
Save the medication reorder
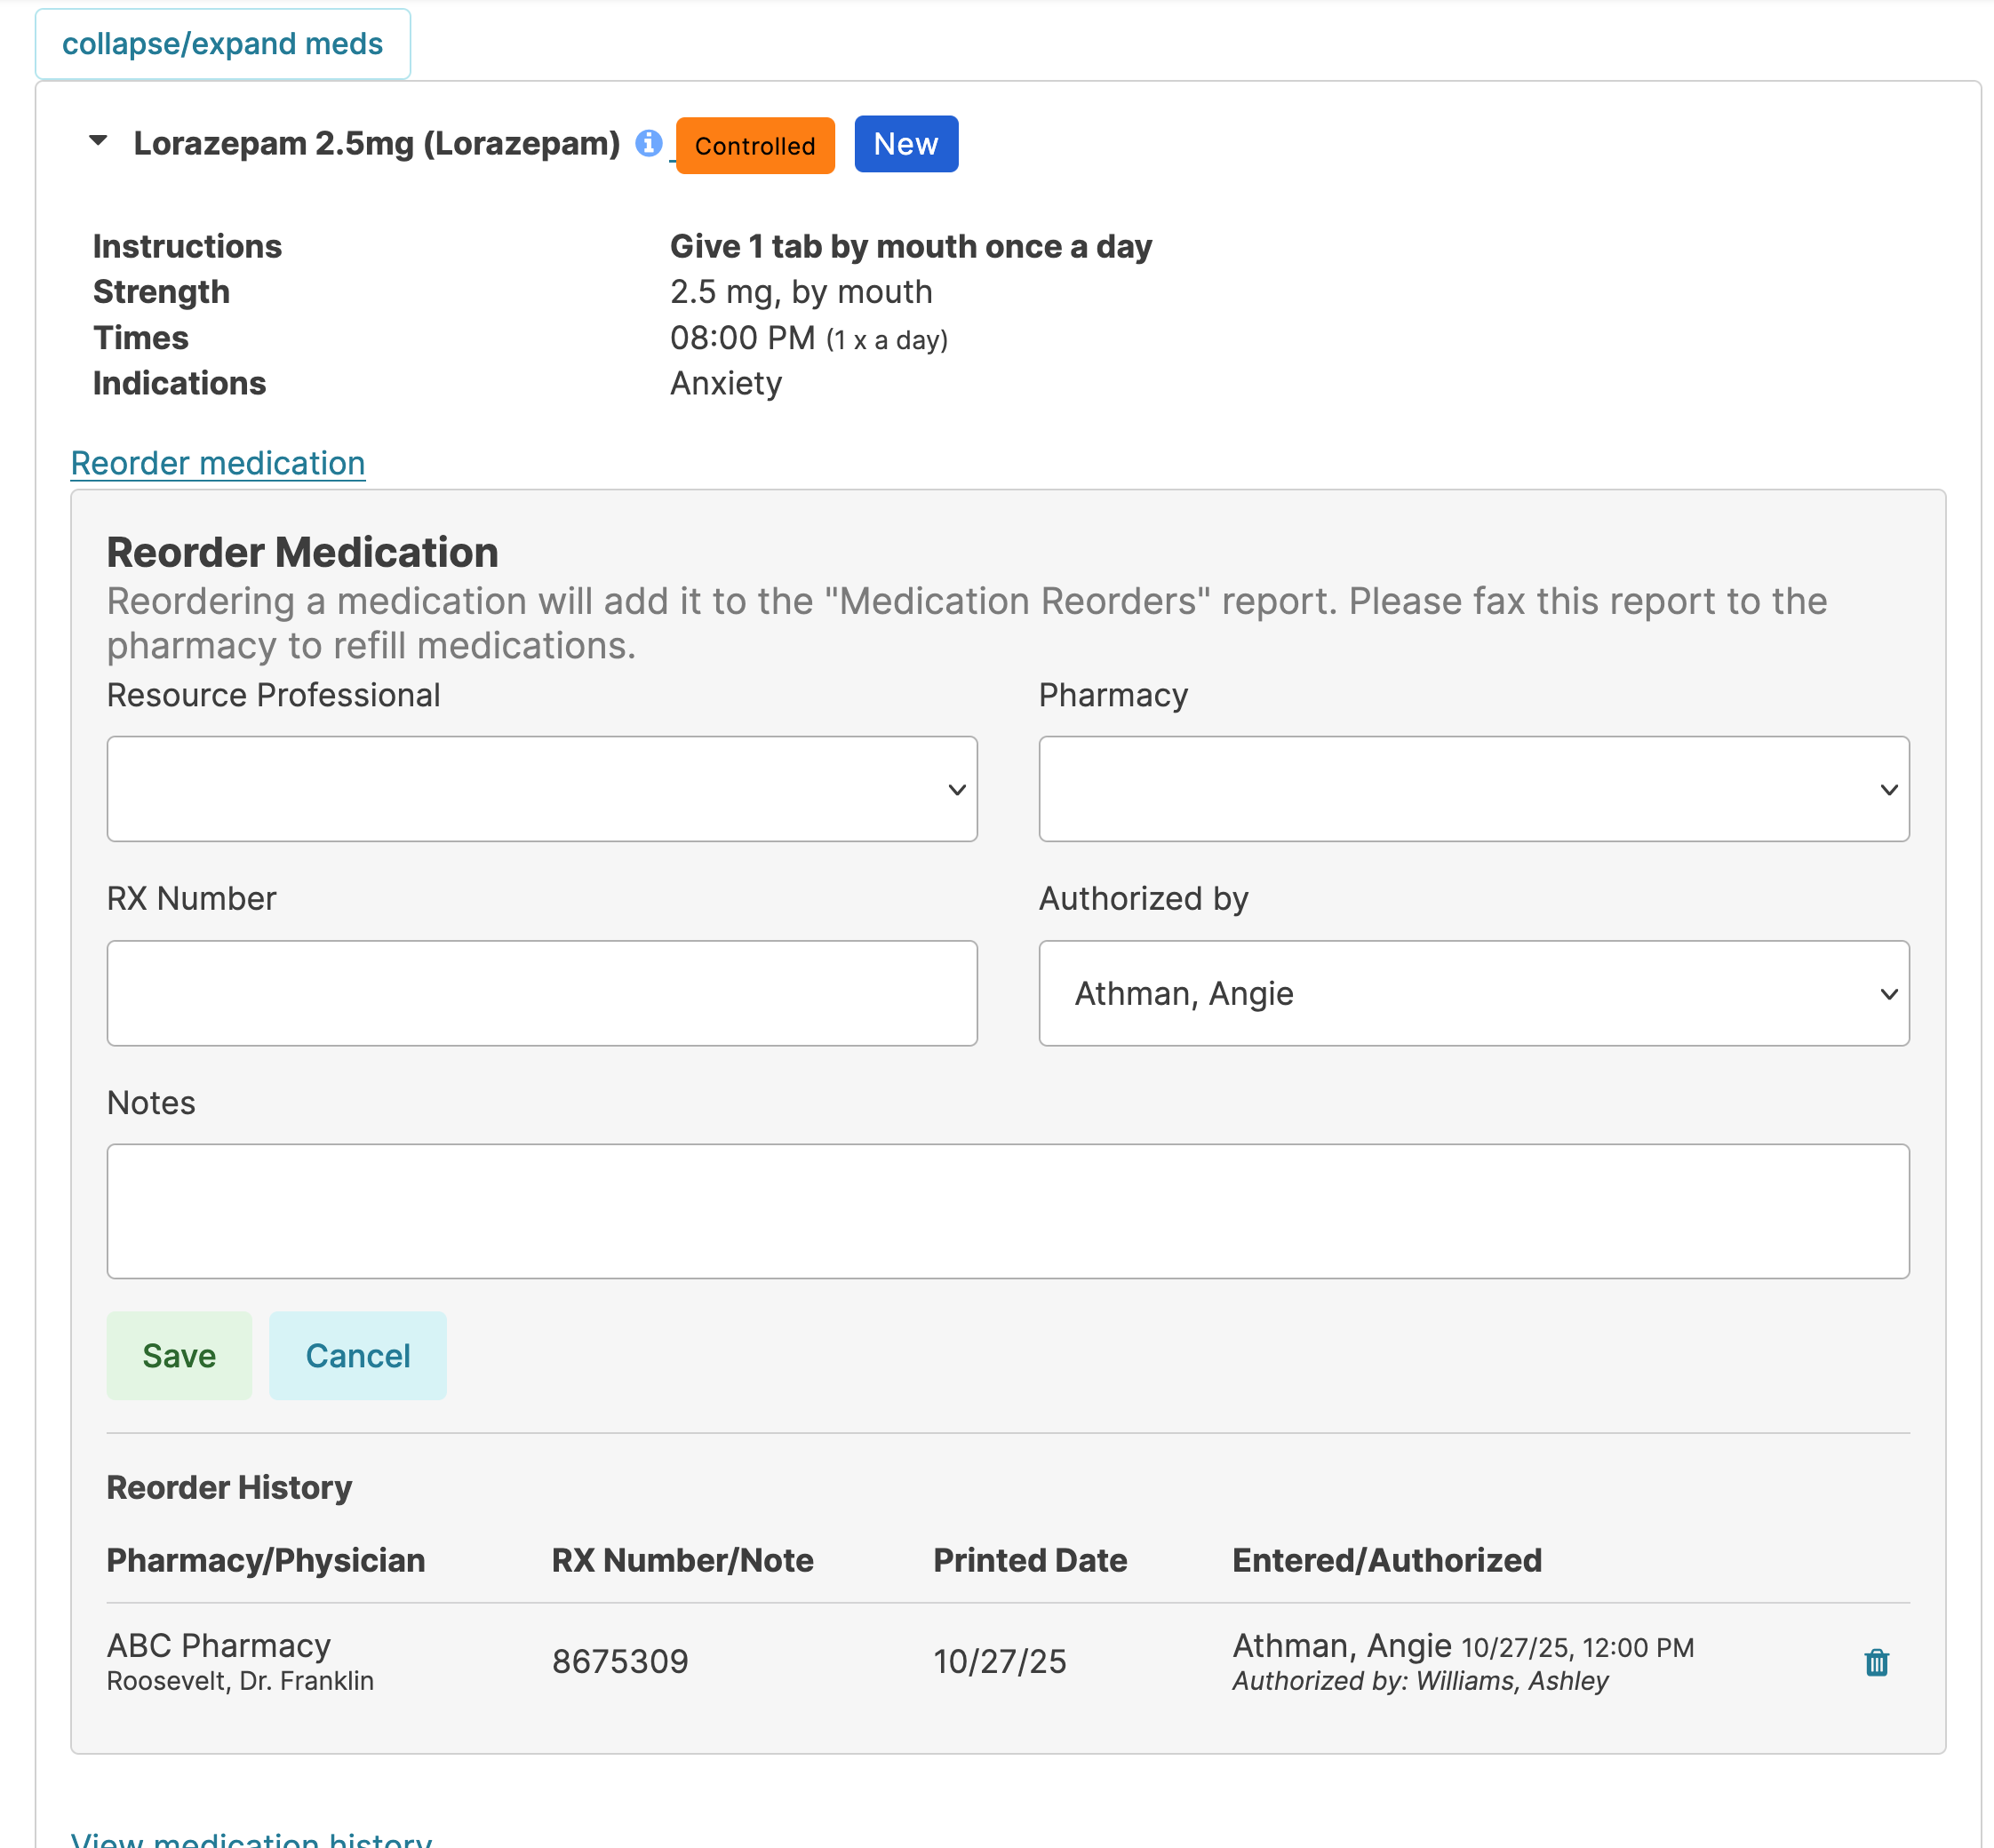pyautogui.click(x=179, y=1355)
